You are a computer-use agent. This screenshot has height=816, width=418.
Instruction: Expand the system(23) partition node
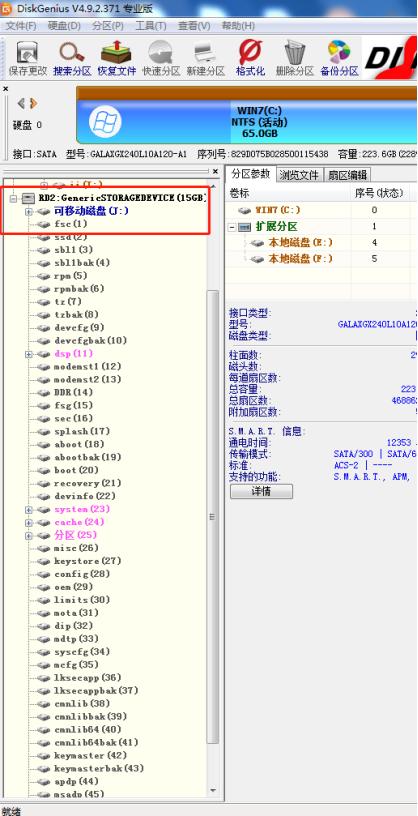pos(29,509)
